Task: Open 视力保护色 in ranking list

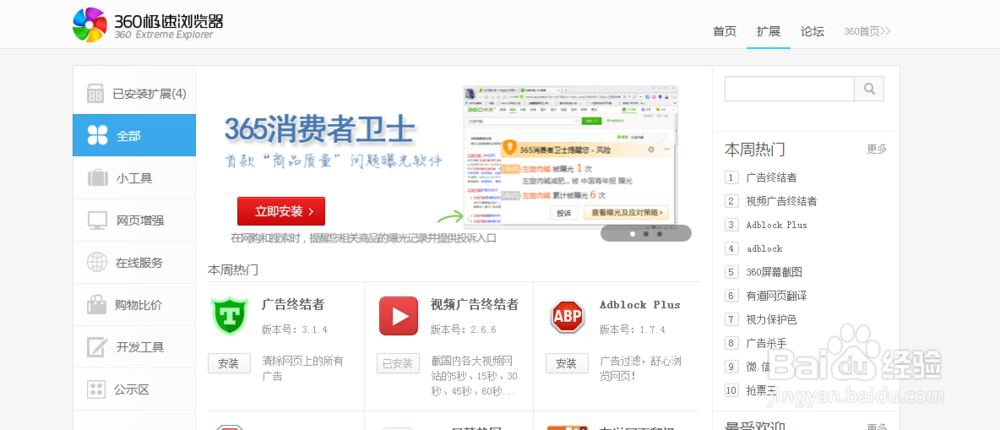Action: tap(771, 319)
